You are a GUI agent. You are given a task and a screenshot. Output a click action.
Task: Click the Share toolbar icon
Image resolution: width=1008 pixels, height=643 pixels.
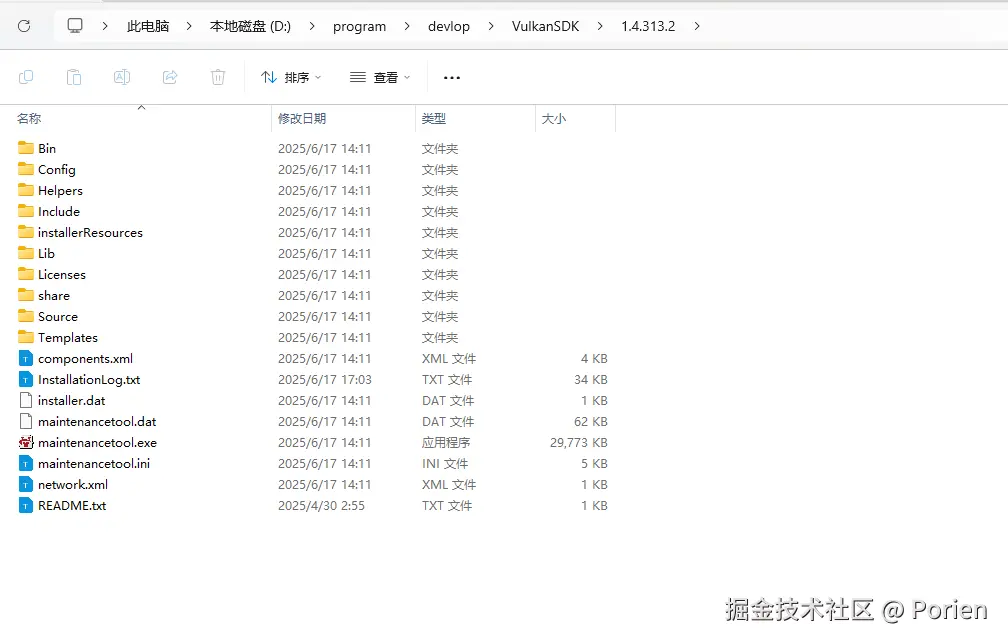coord(170,77)
